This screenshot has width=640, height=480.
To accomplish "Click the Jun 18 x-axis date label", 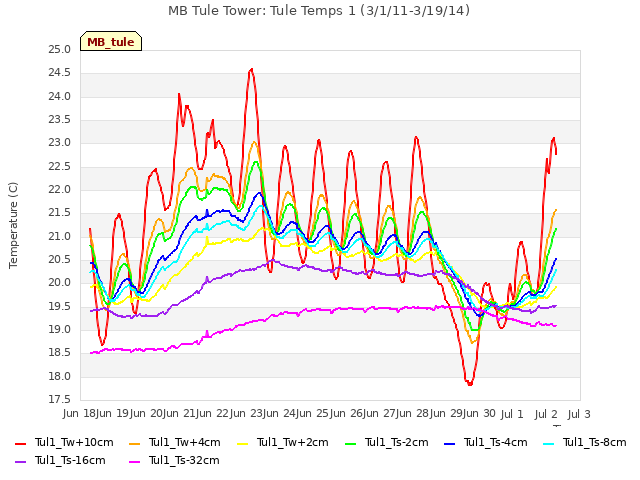I will [80, 414].
